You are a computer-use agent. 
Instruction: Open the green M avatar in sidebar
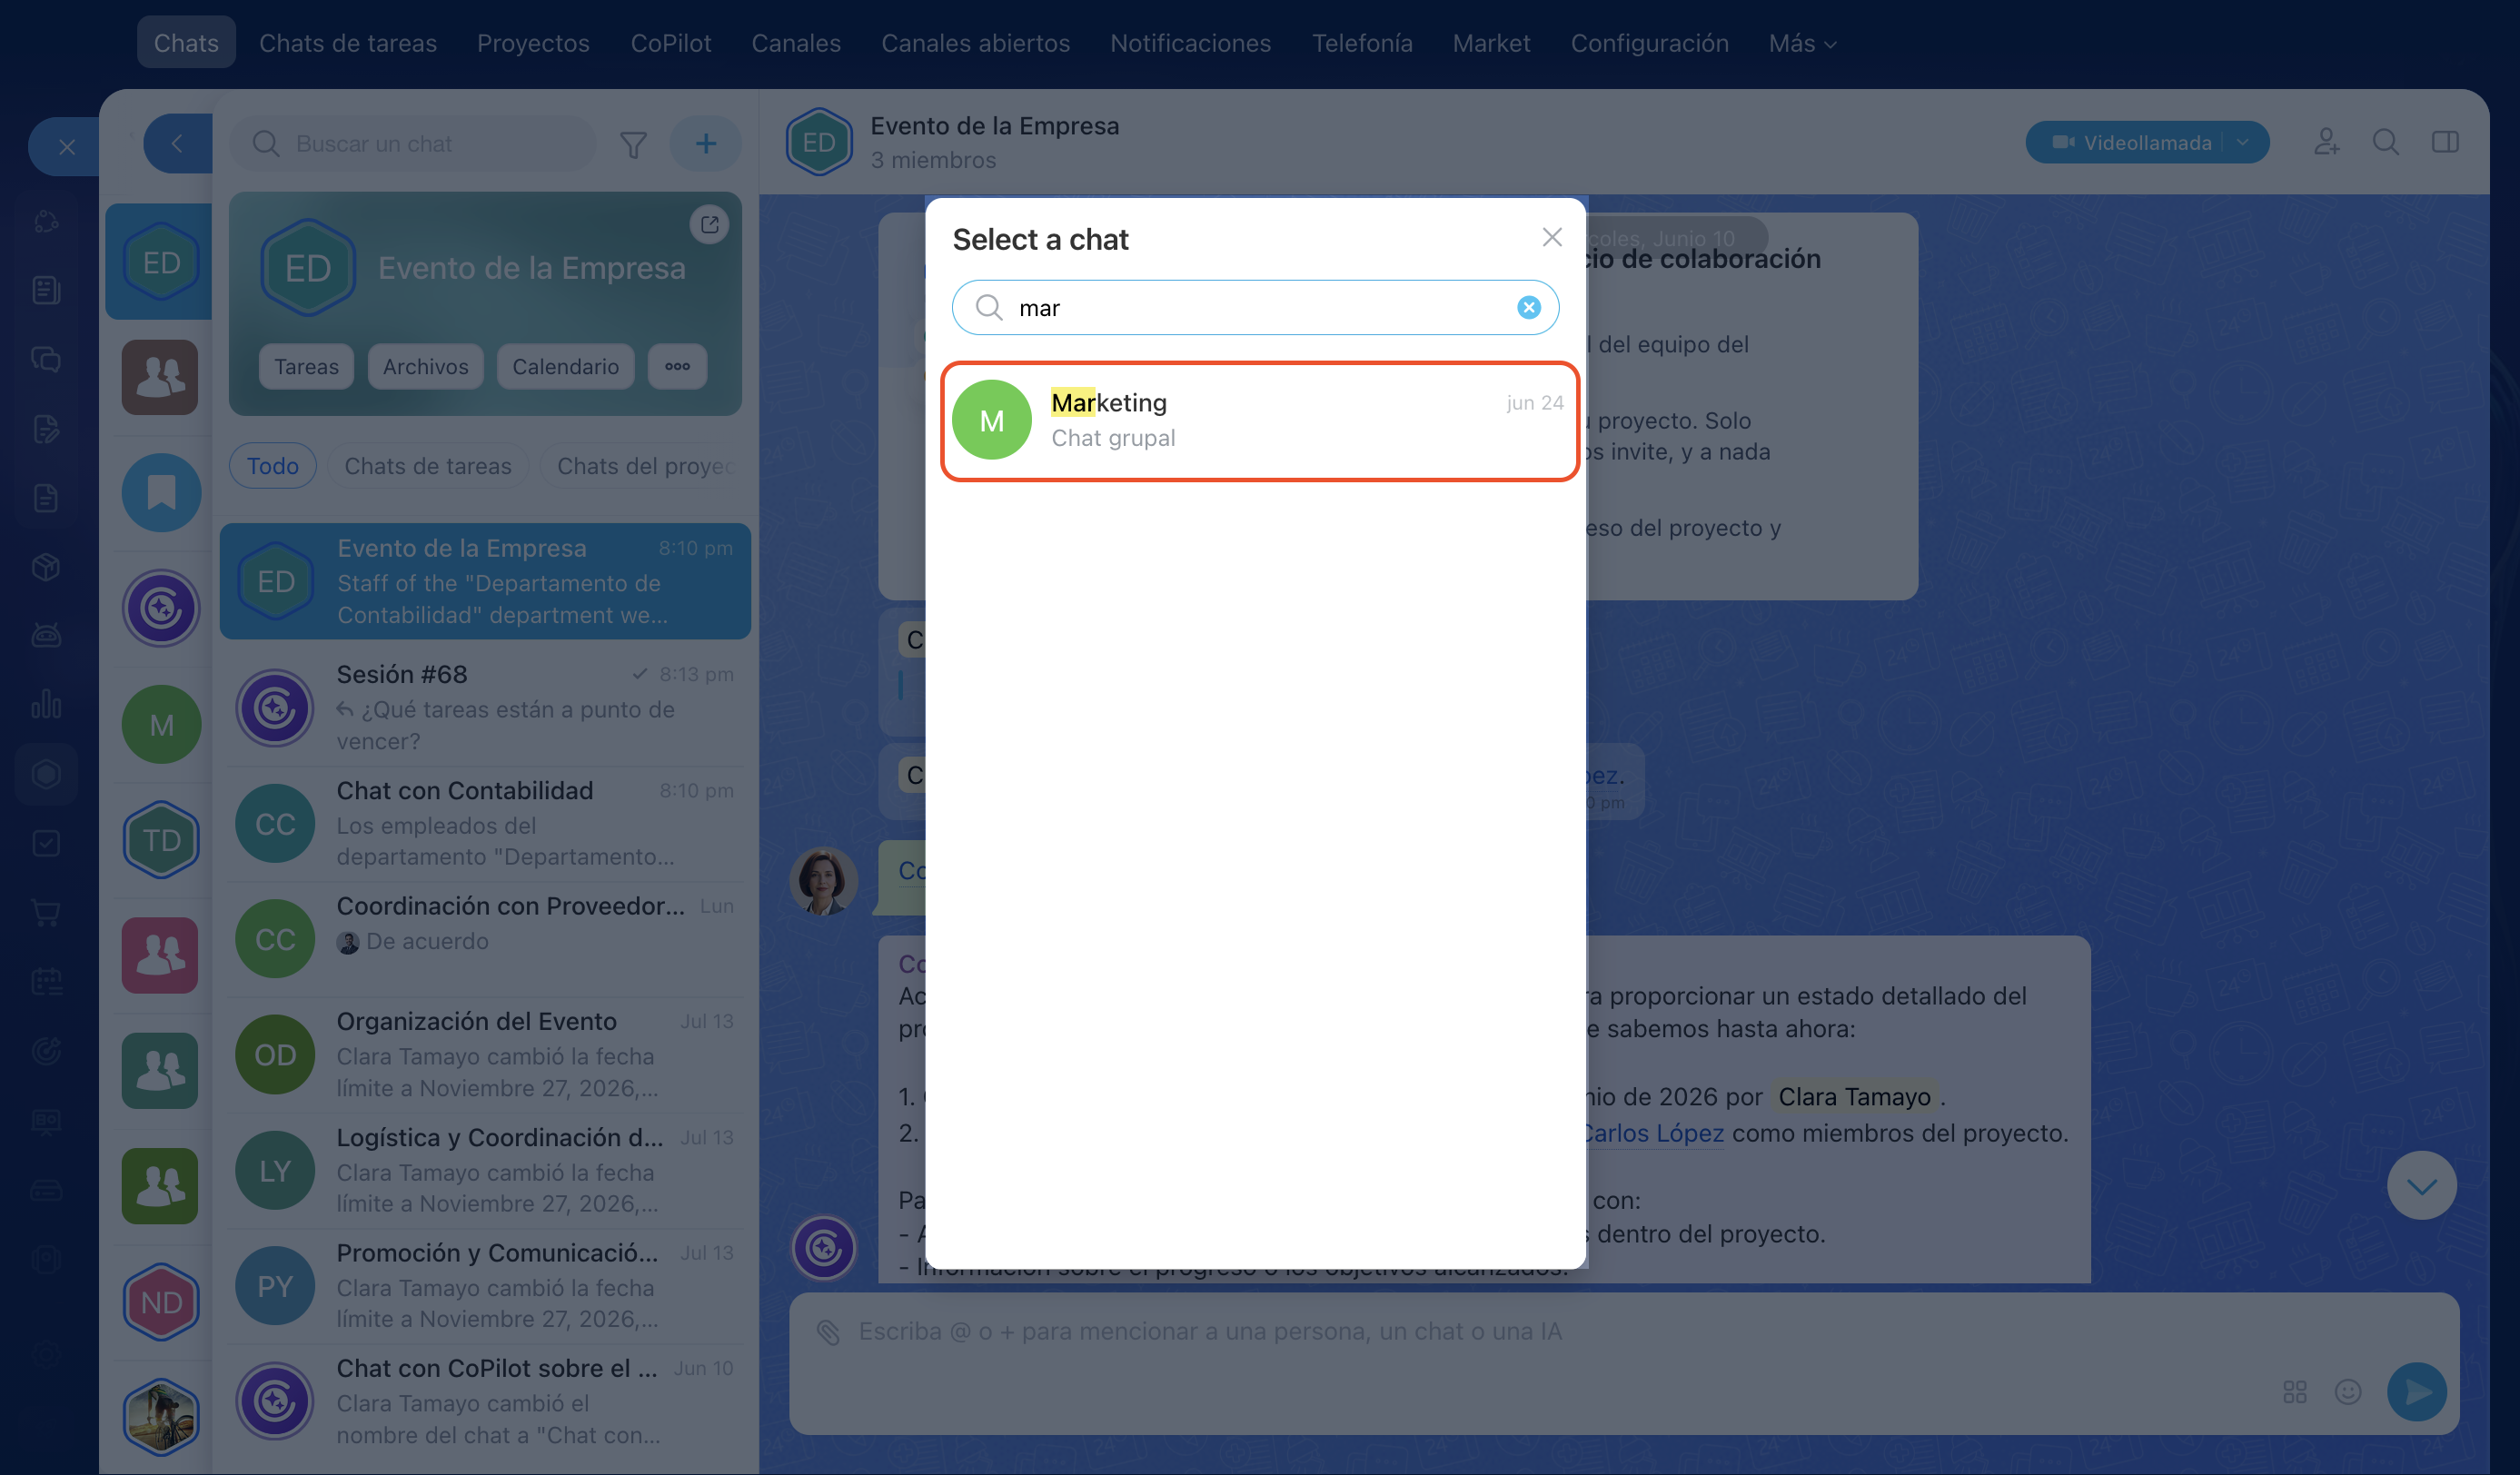click(161, 724)
